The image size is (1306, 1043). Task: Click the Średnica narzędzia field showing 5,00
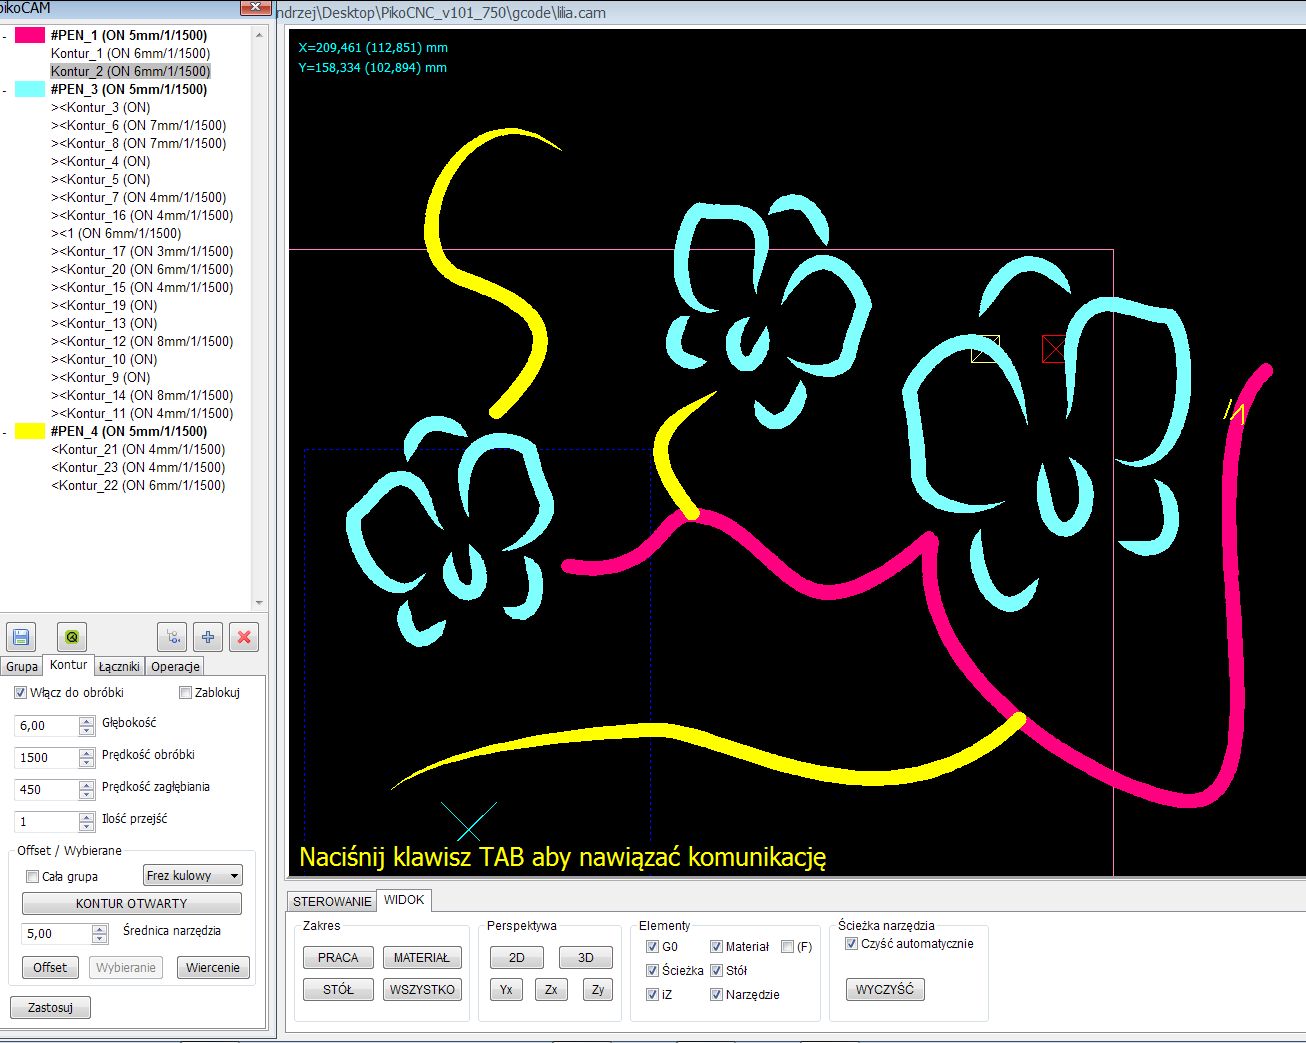[x=56, y=934]
